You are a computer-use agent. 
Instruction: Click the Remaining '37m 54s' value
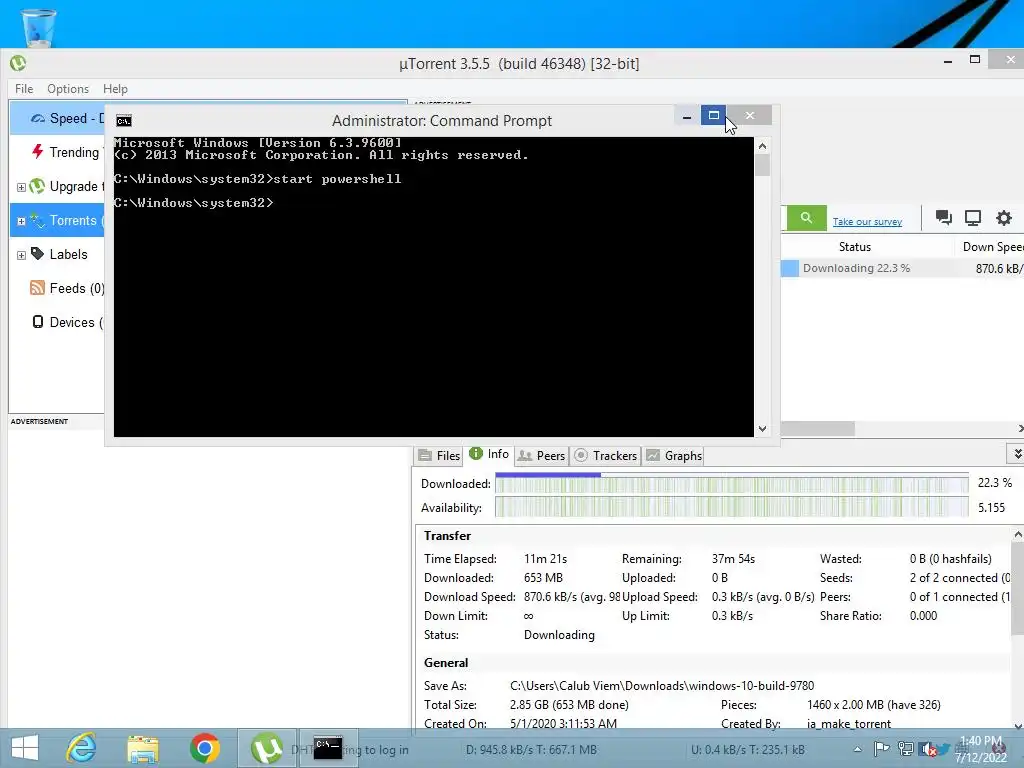(733, 559)
